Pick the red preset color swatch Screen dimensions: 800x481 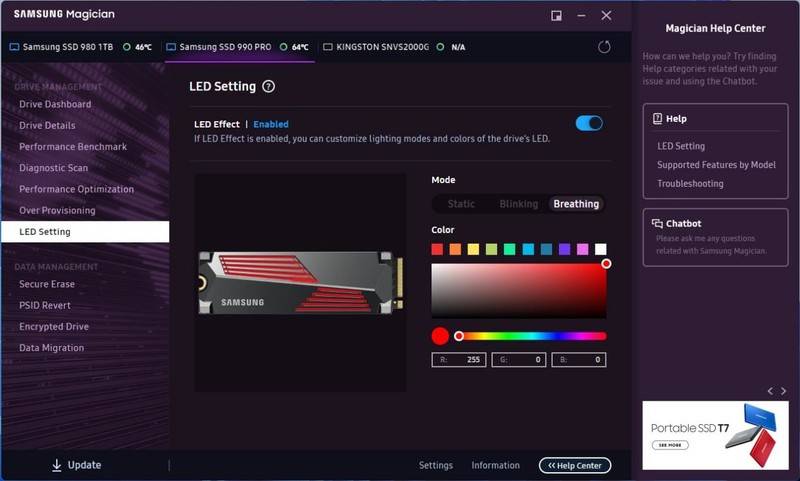(x=437, y=249)
